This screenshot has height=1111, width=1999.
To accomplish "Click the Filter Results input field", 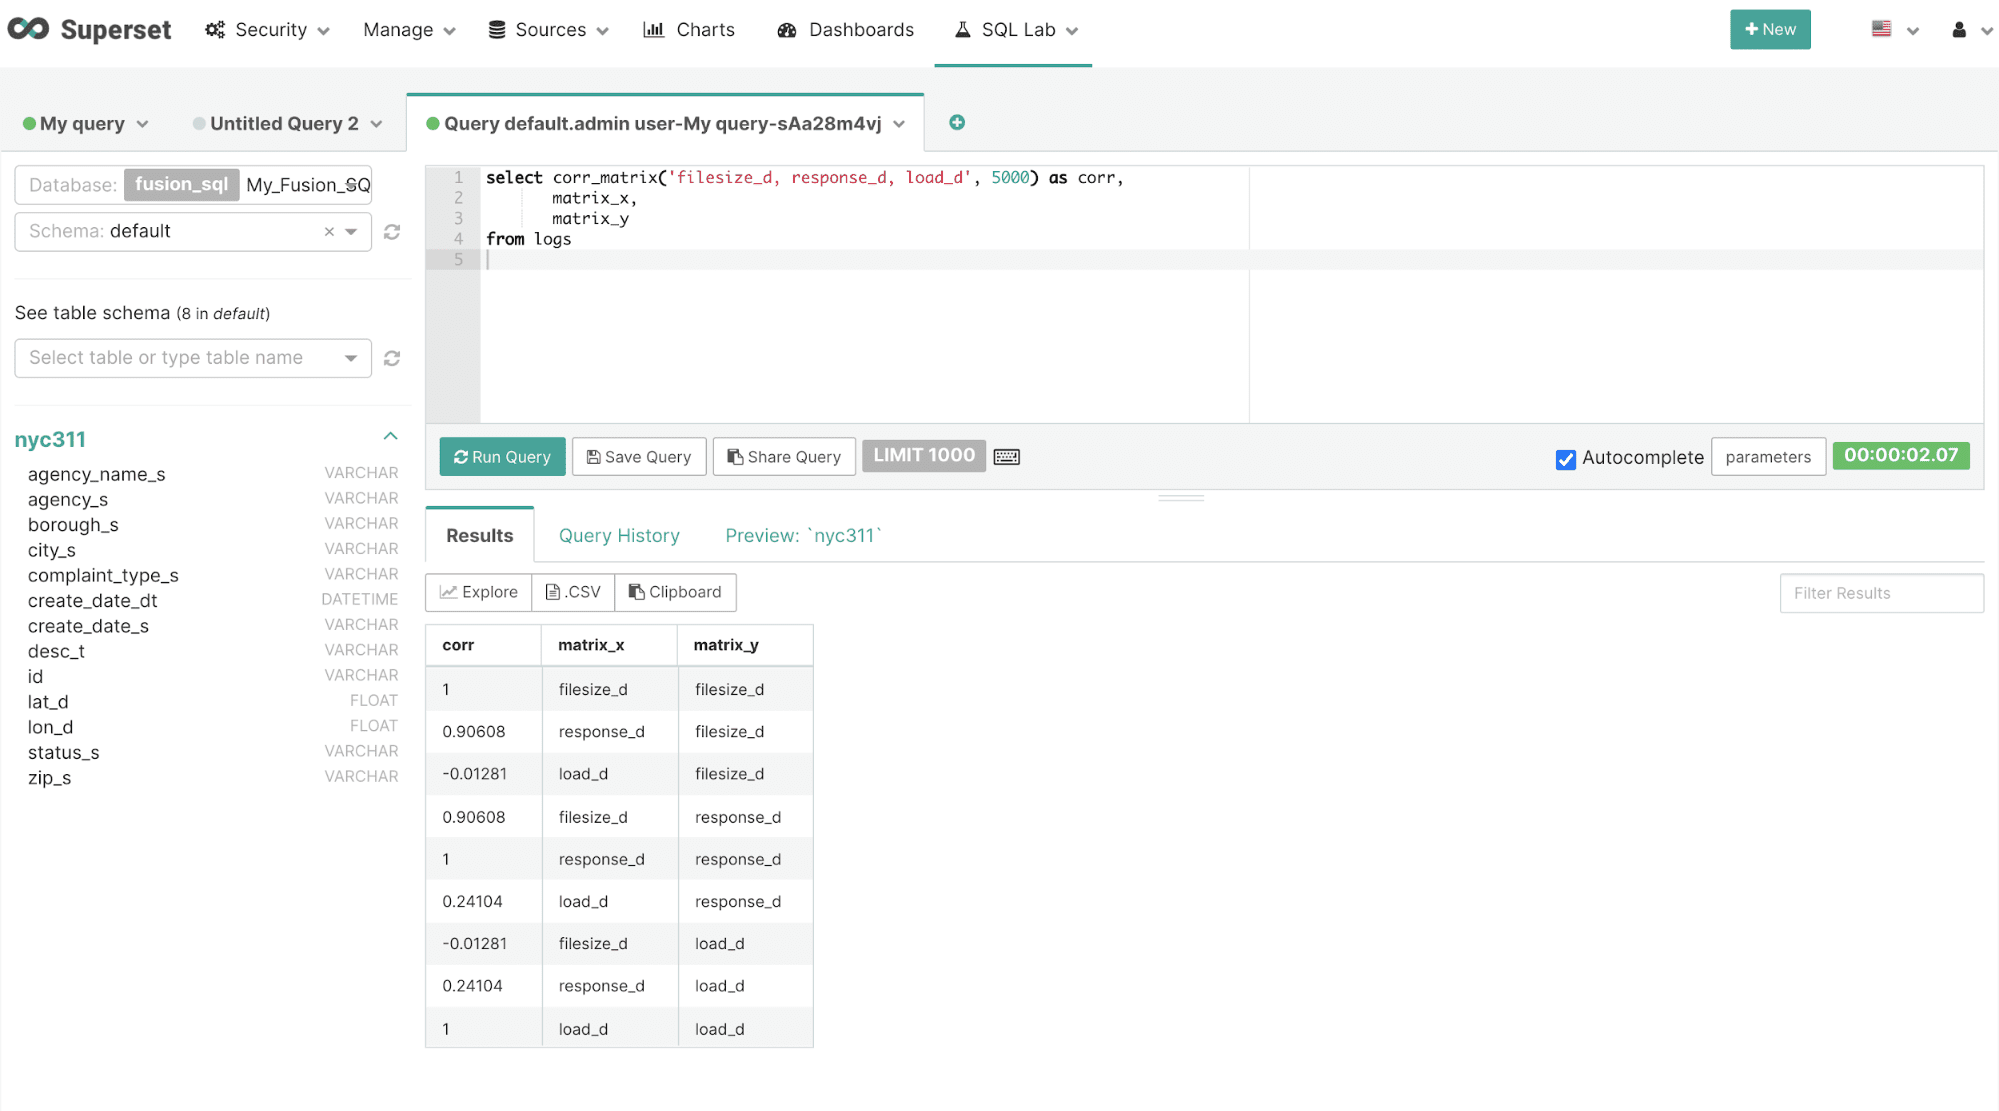I will pyautogui.click(x=1881, y=593).
